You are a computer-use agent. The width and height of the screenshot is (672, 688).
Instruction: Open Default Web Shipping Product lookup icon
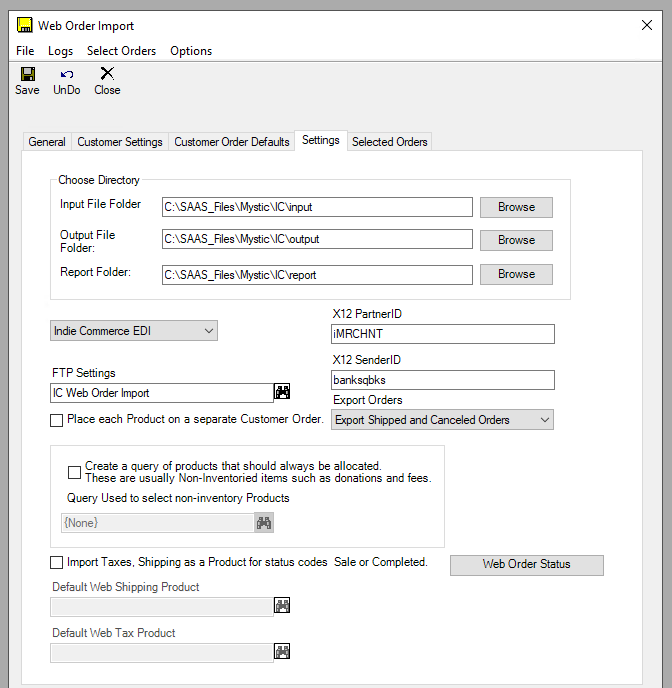(x=282, y=605)
